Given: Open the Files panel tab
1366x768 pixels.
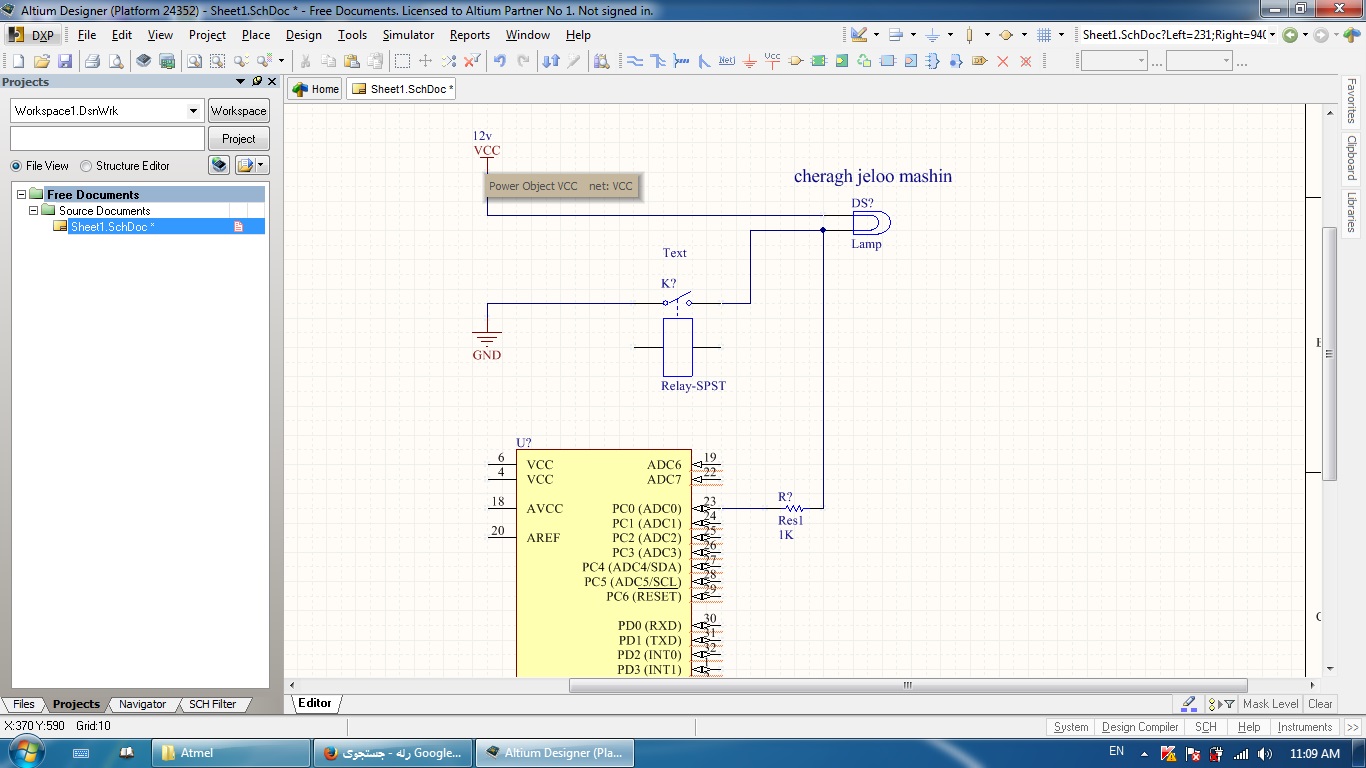Looking at the screenshot, I should tap(23, 704).
